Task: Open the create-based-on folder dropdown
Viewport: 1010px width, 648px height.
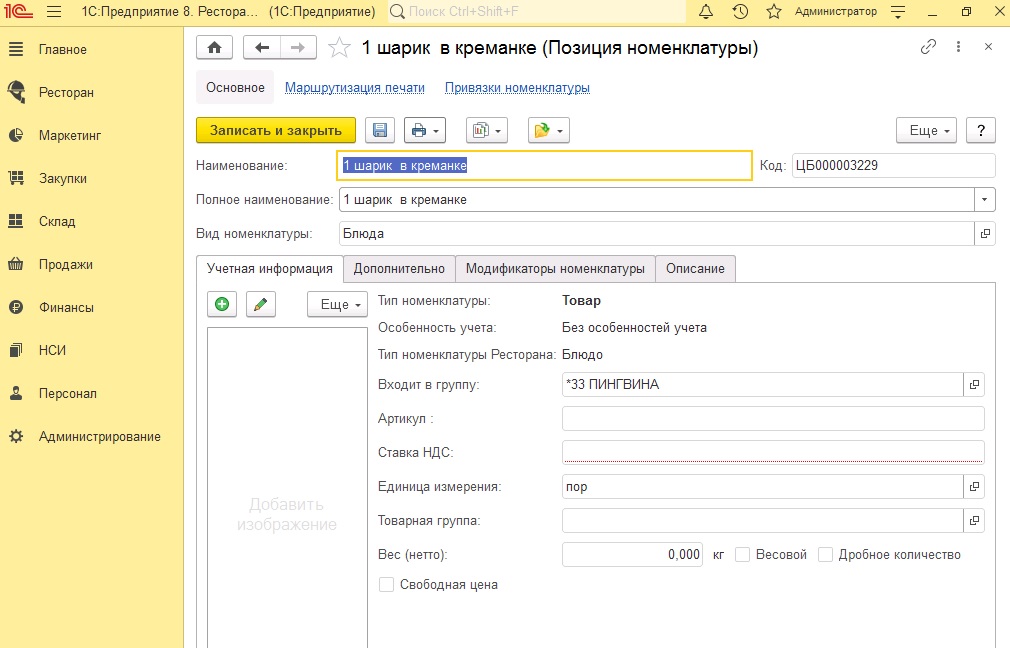Action: pyautogui.click(x=549, y=130)
